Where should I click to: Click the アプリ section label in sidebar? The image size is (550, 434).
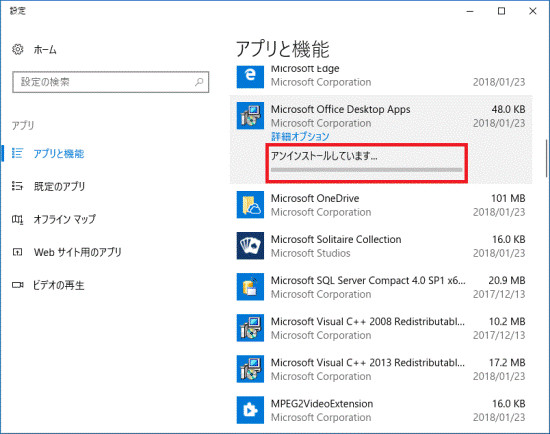pos(23,125)
